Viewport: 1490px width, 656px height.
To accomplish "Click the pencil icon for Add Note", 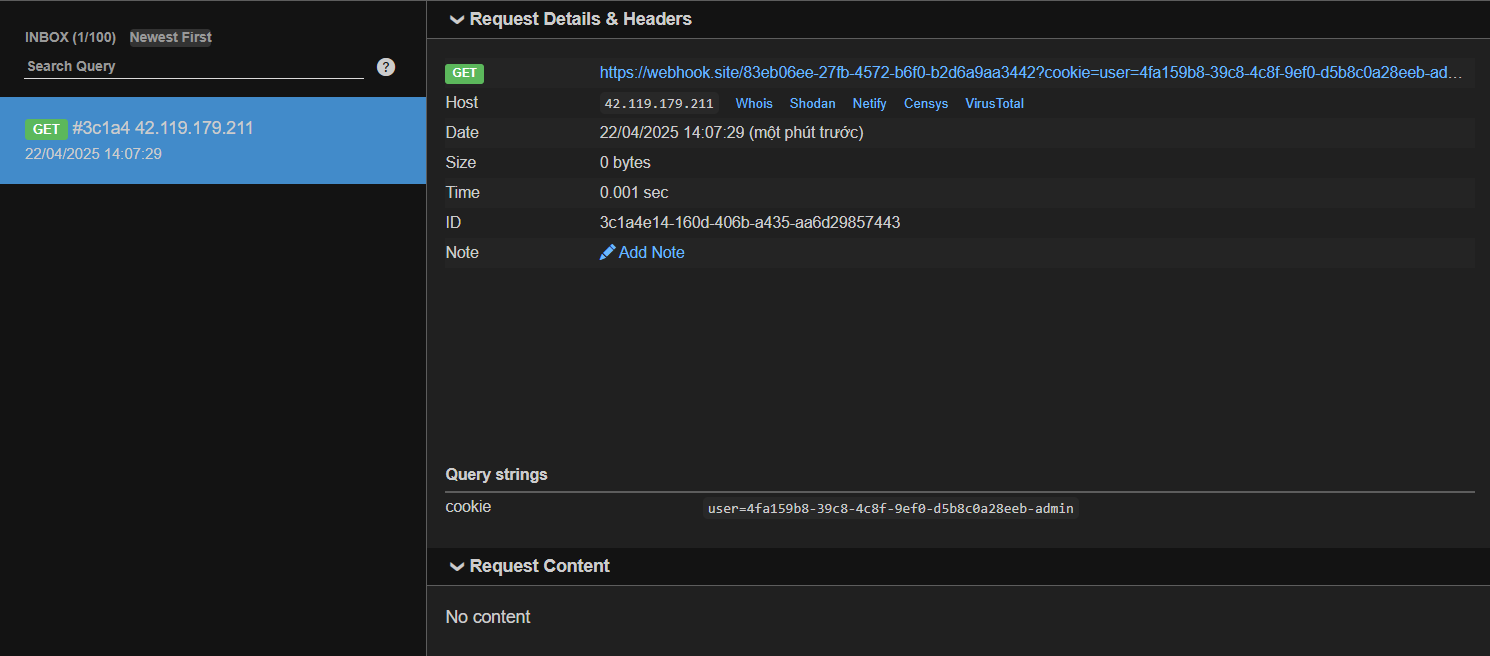I will click(607, 253).
